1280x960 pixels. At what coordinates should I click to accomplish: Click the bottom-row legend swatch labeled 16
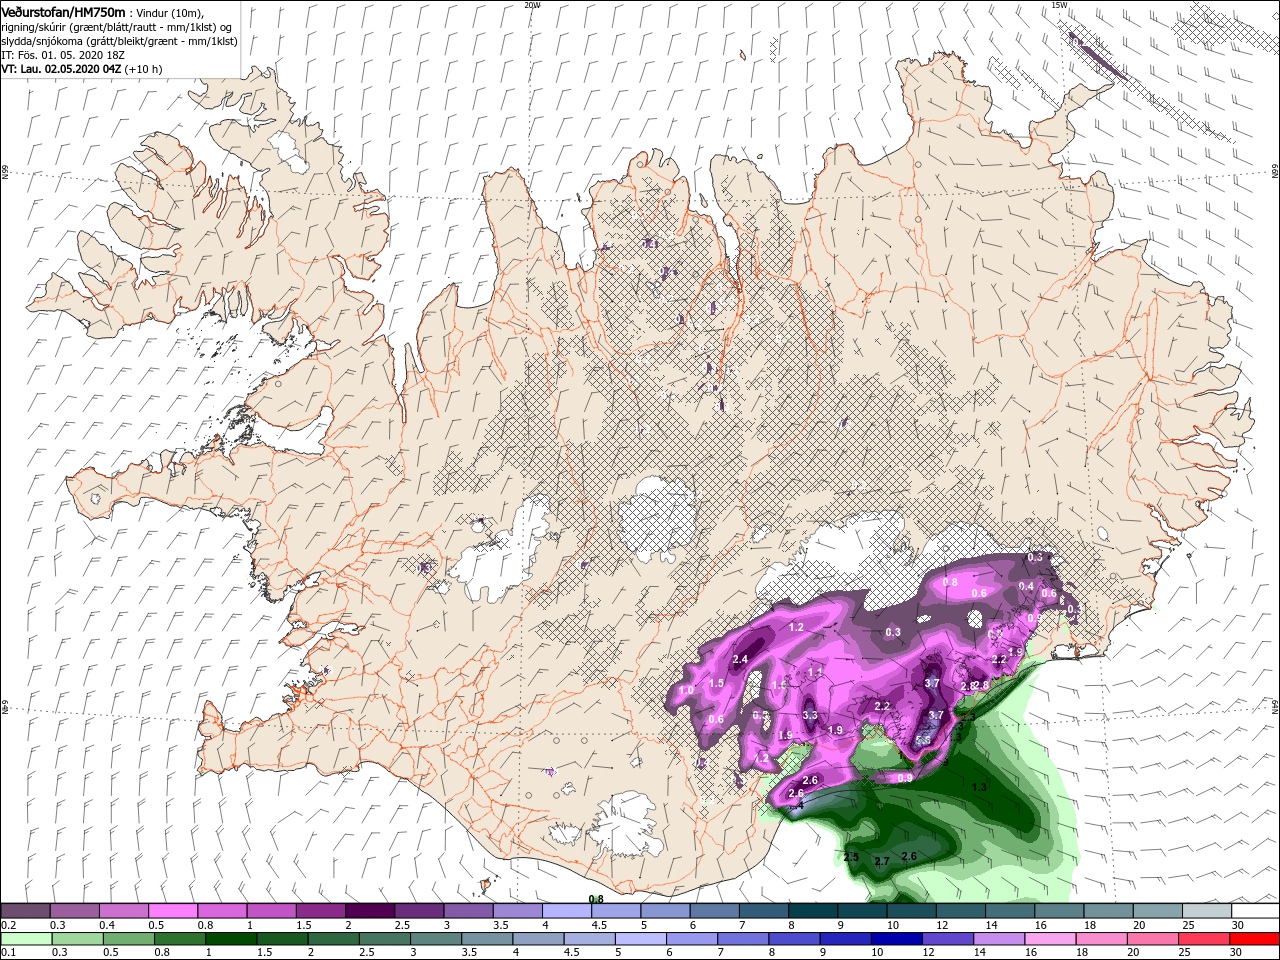[1052, 938]
